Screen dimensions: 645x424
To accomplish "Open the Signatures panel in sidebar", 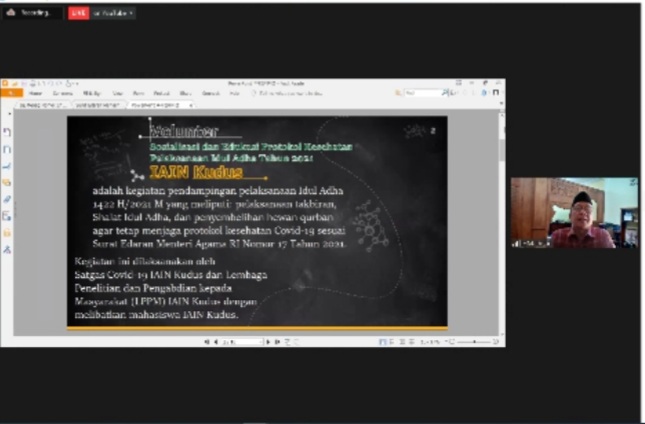I will 7,249.
